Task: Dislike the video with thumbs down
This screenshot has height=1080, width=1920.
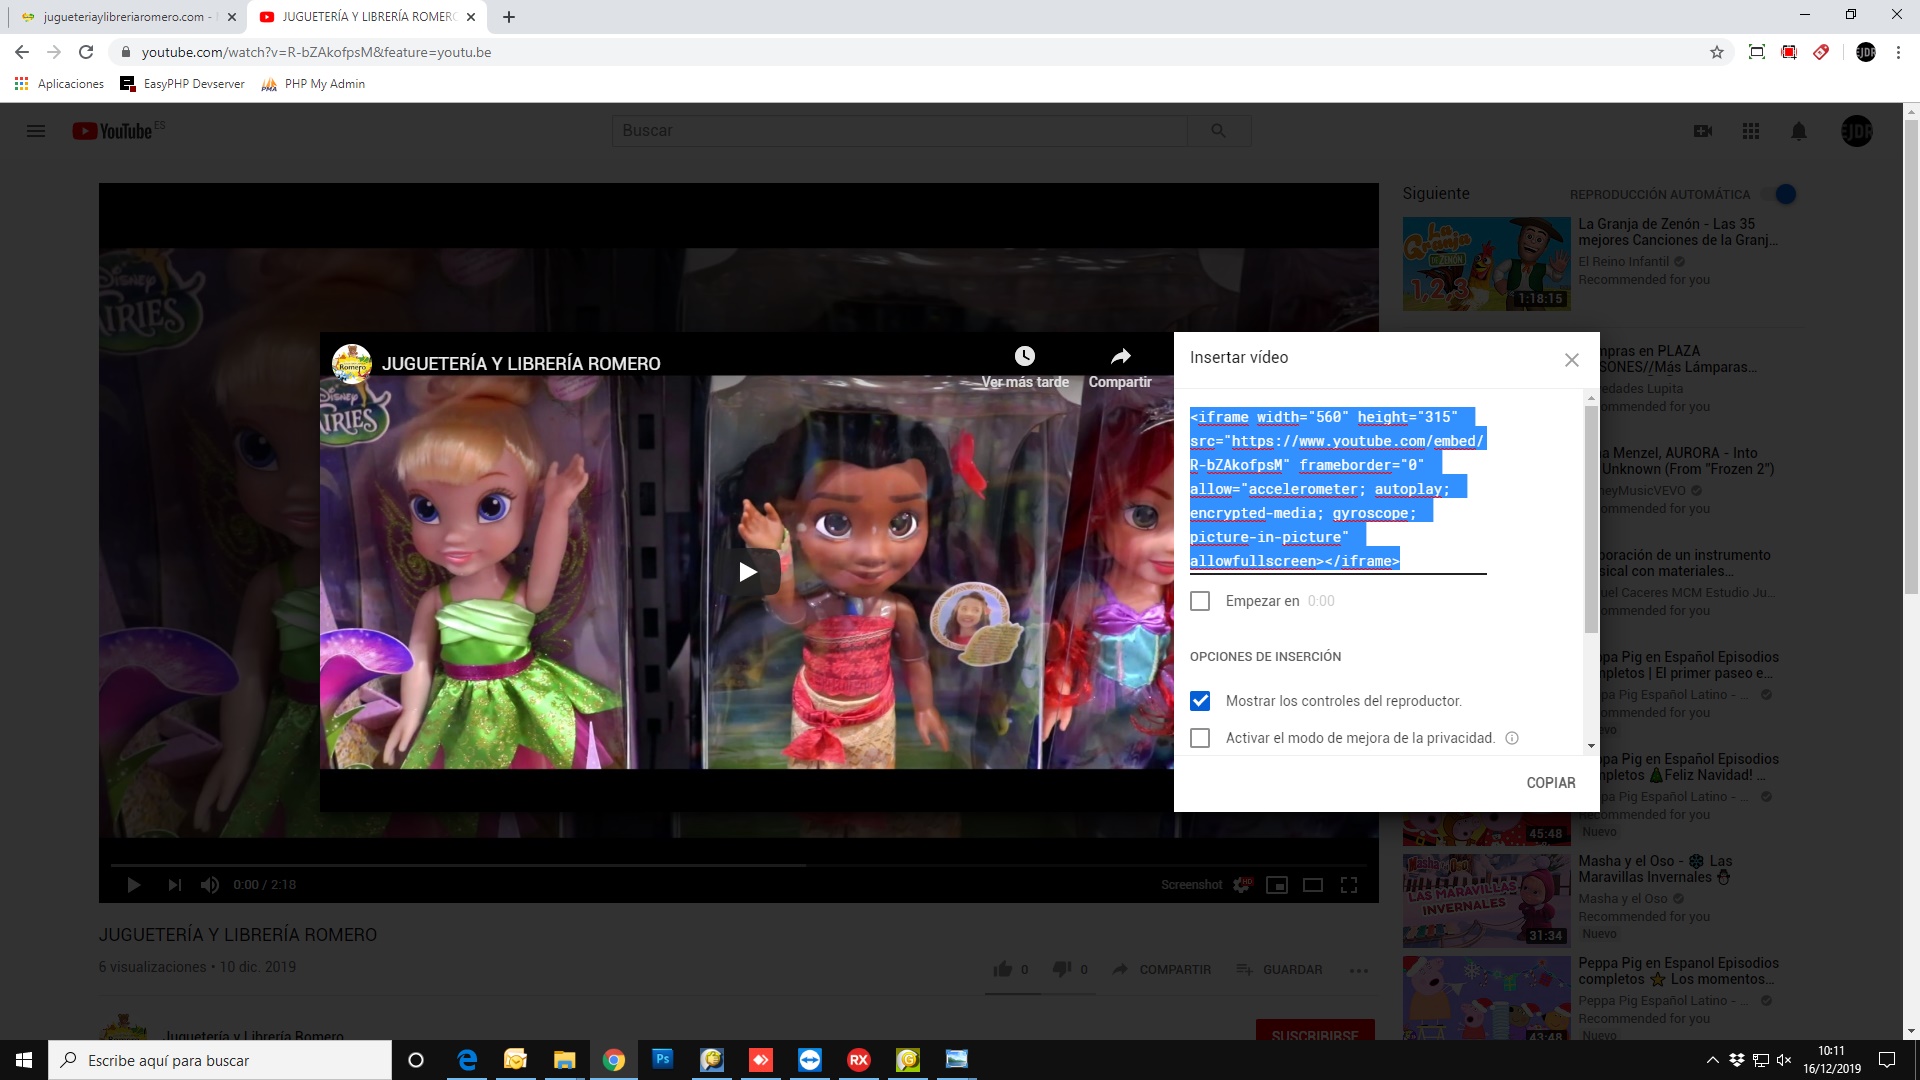Action: (x=1062, y=969)
